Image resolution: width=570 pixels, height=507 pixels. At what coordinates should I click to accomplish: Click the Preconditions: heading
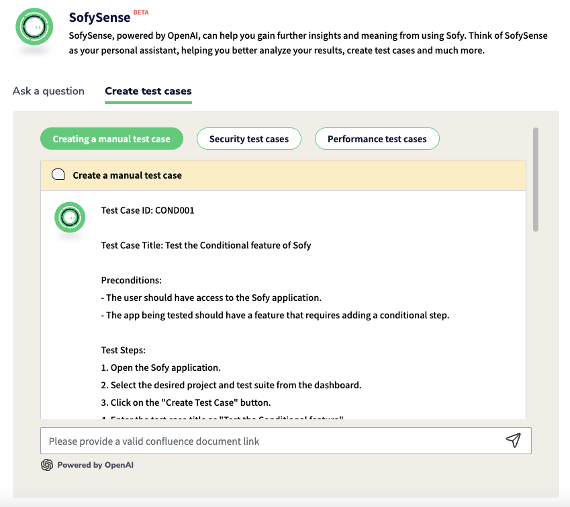(131, 280)
